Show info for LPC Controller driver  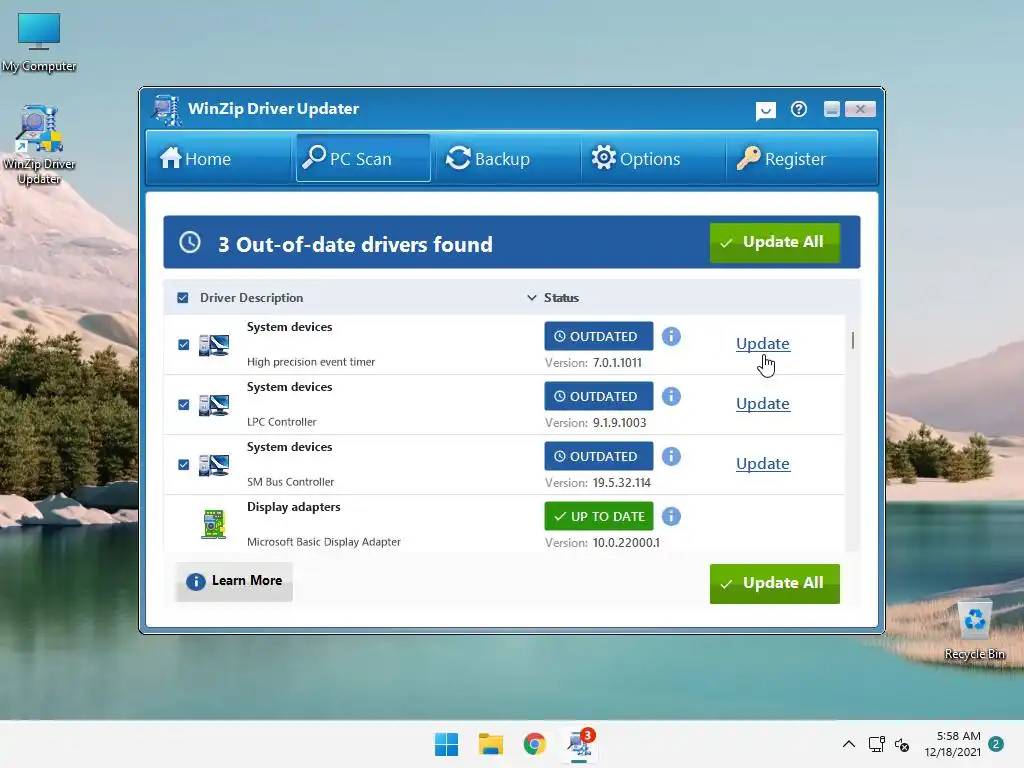tap(671, 396)
